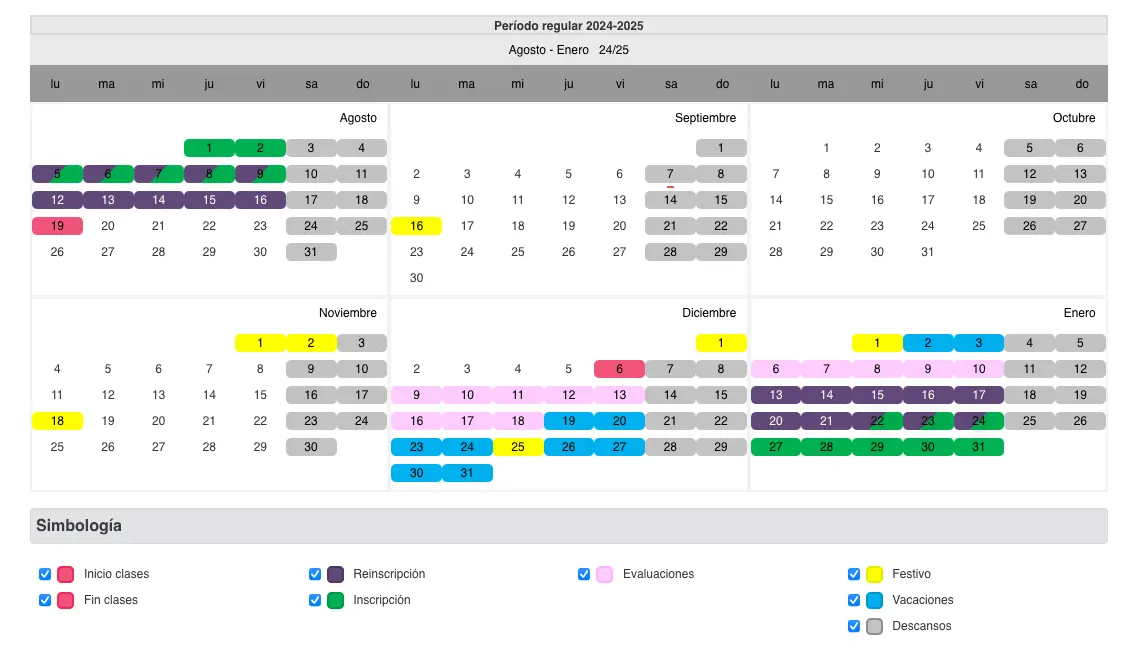This screenshot has height=648, width=1137.
Task: Uncheck the Reinscripción checkbox
Action: click(315, 574)
